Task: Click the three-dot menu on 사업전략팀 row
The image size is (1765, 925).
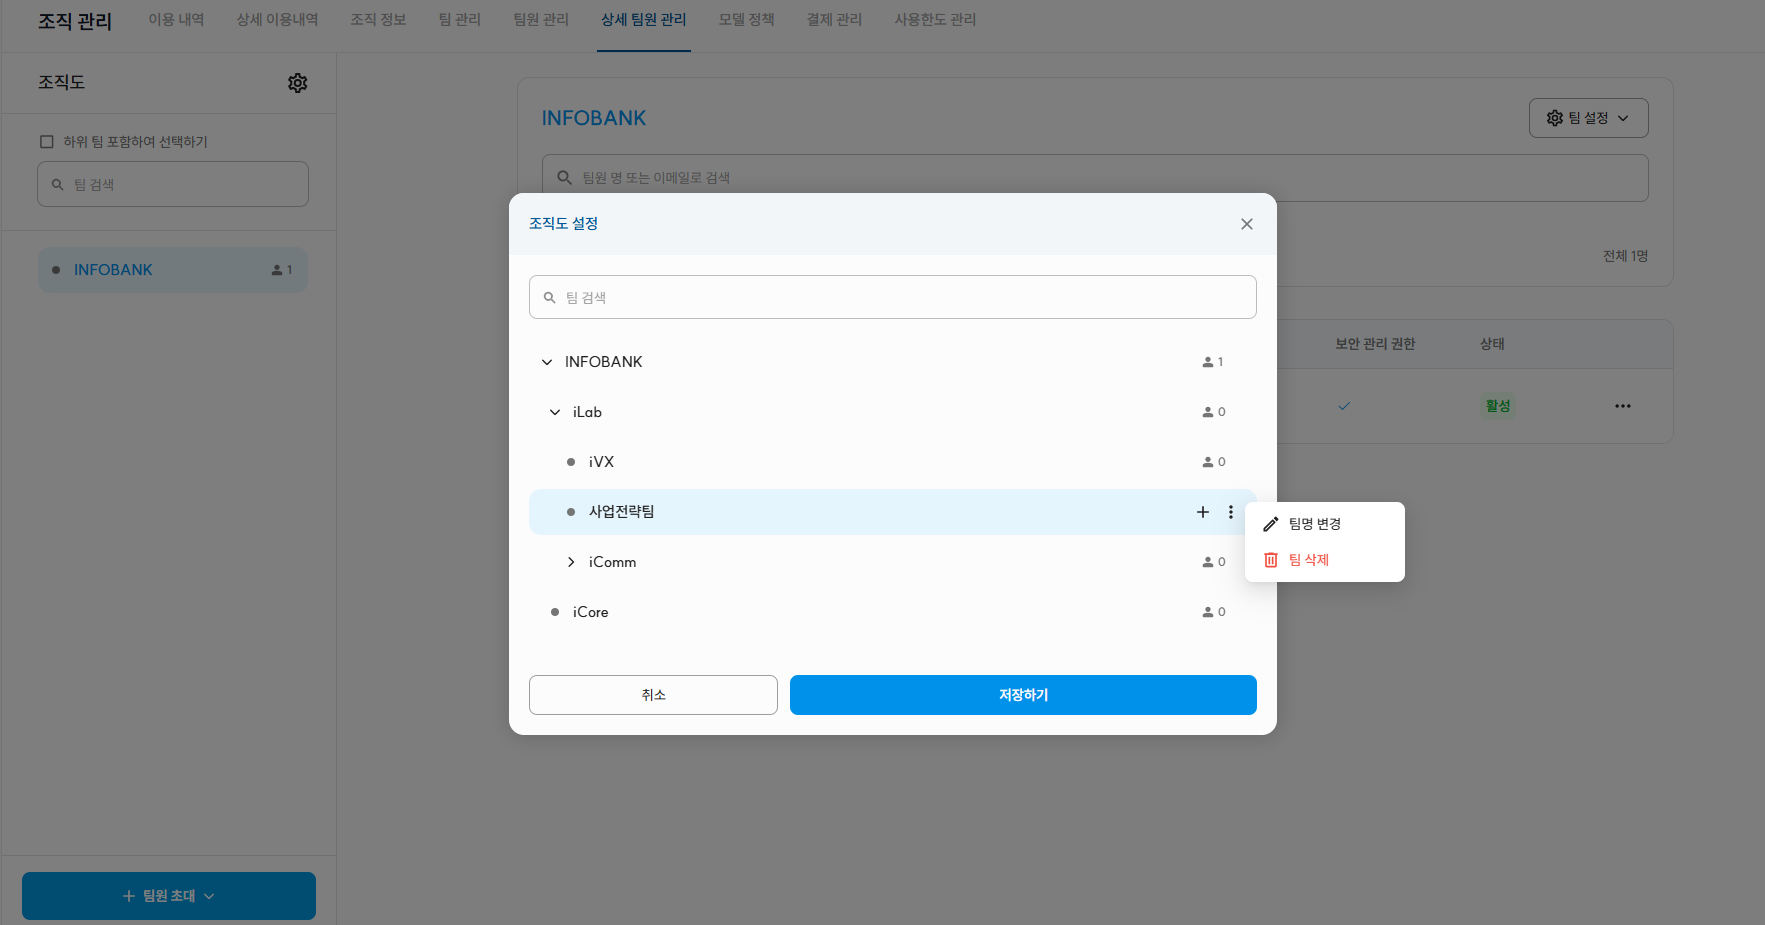Action: click(1230, 512)
